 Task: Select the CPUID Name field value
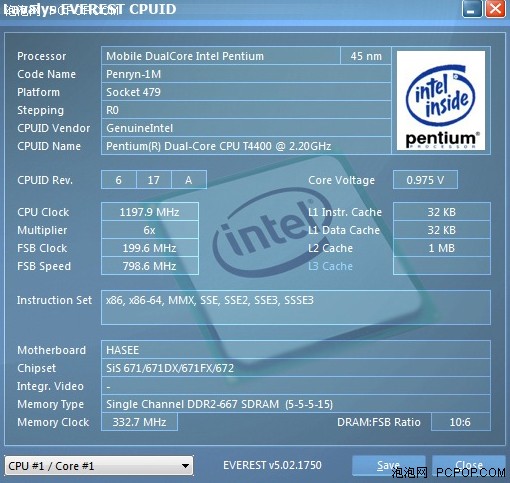click(246, 146)
